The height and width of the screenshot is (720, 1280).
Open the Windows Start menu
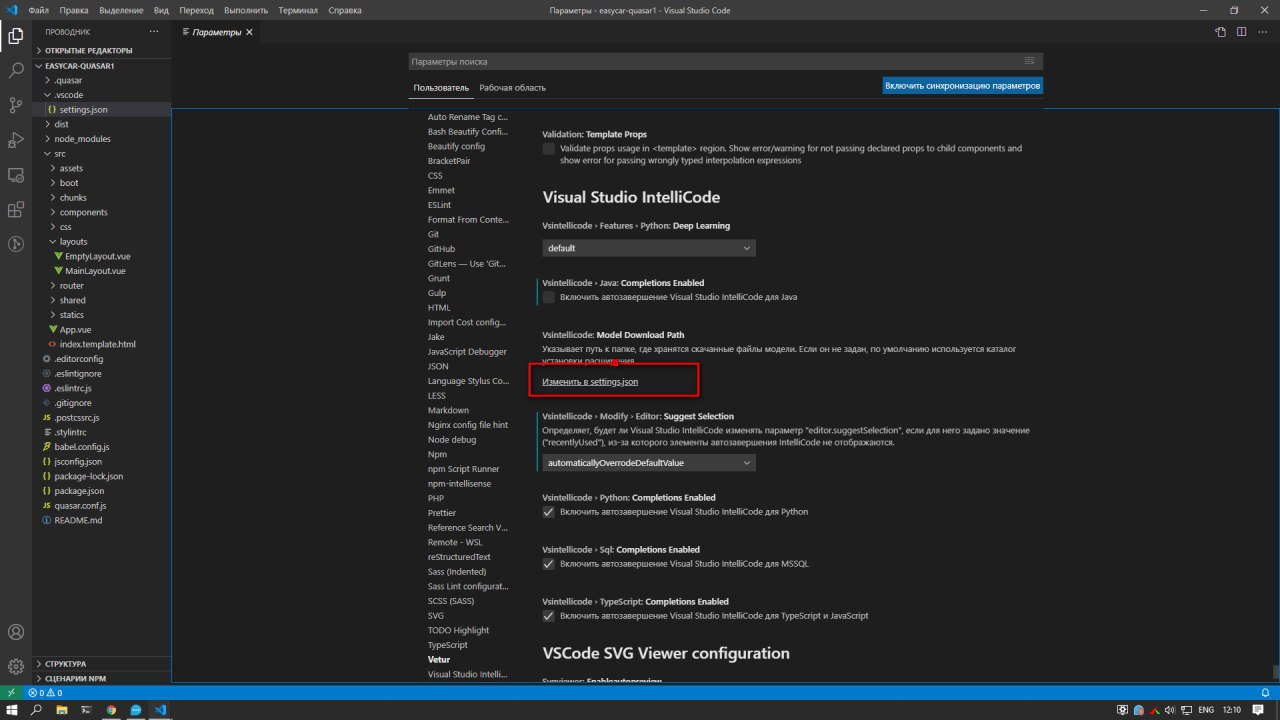point(11,709)
